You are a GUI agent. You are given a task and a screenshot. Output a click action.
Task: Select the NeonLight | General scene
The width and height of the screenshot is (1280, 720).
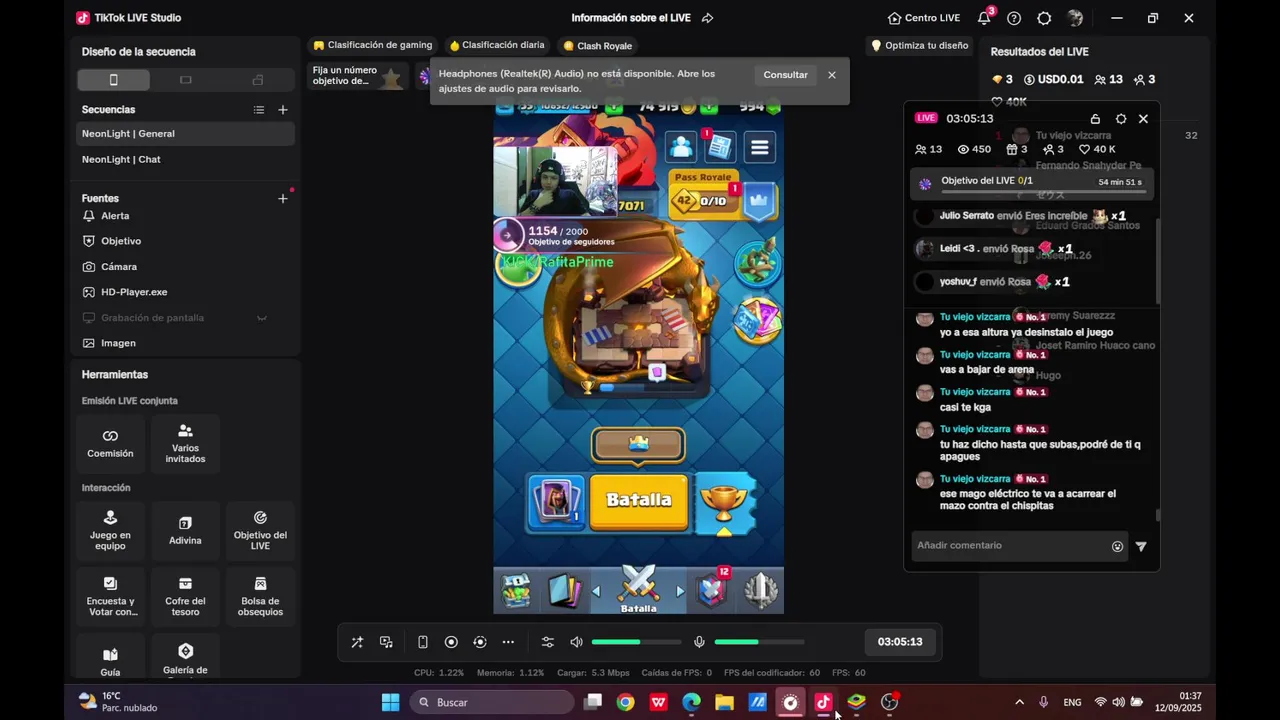186,134
